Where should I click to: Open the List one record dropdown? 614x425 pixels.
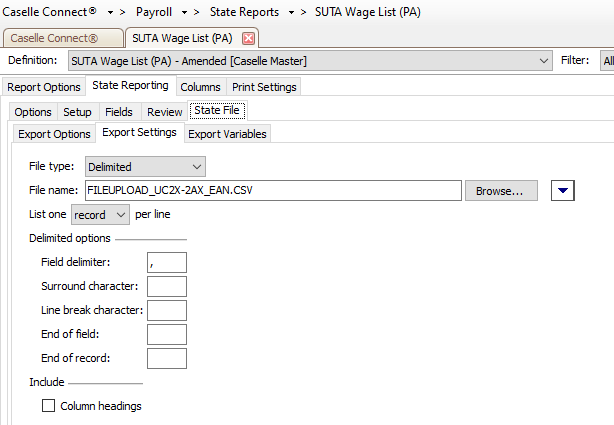click(101, 215)
